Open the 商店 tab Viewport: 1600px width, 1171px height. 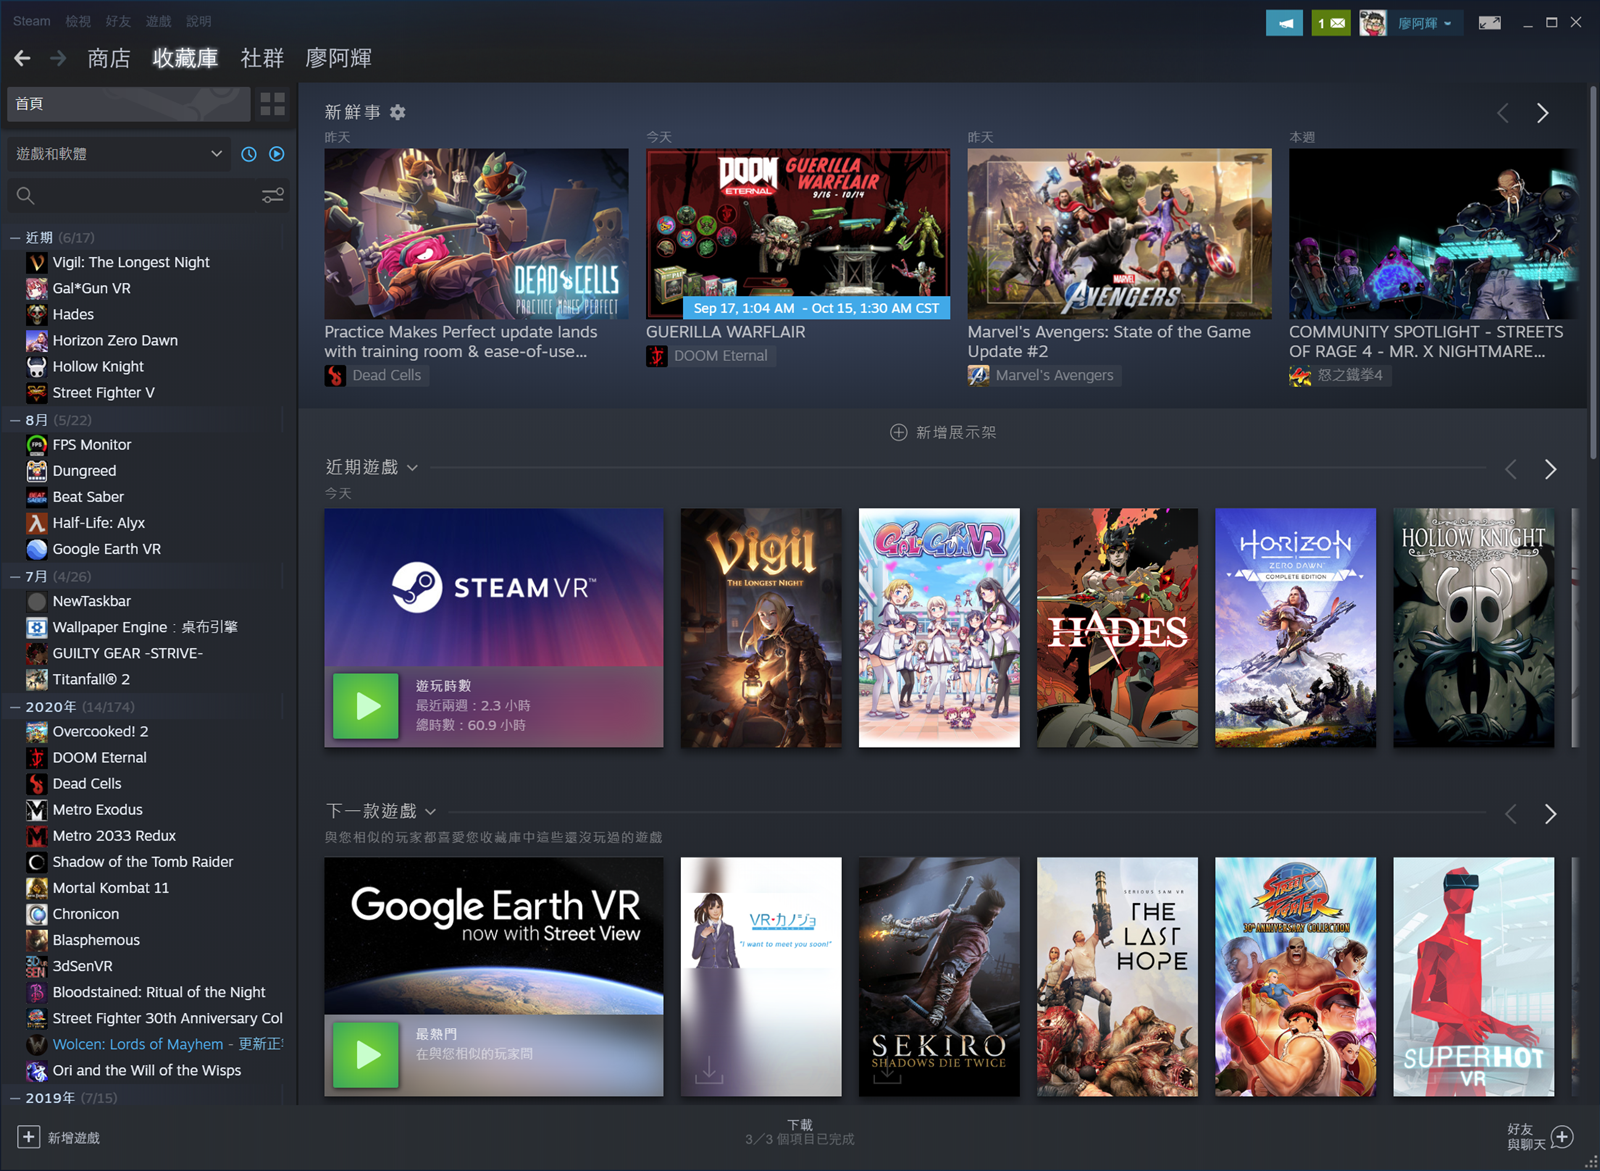tap(108, 58)
